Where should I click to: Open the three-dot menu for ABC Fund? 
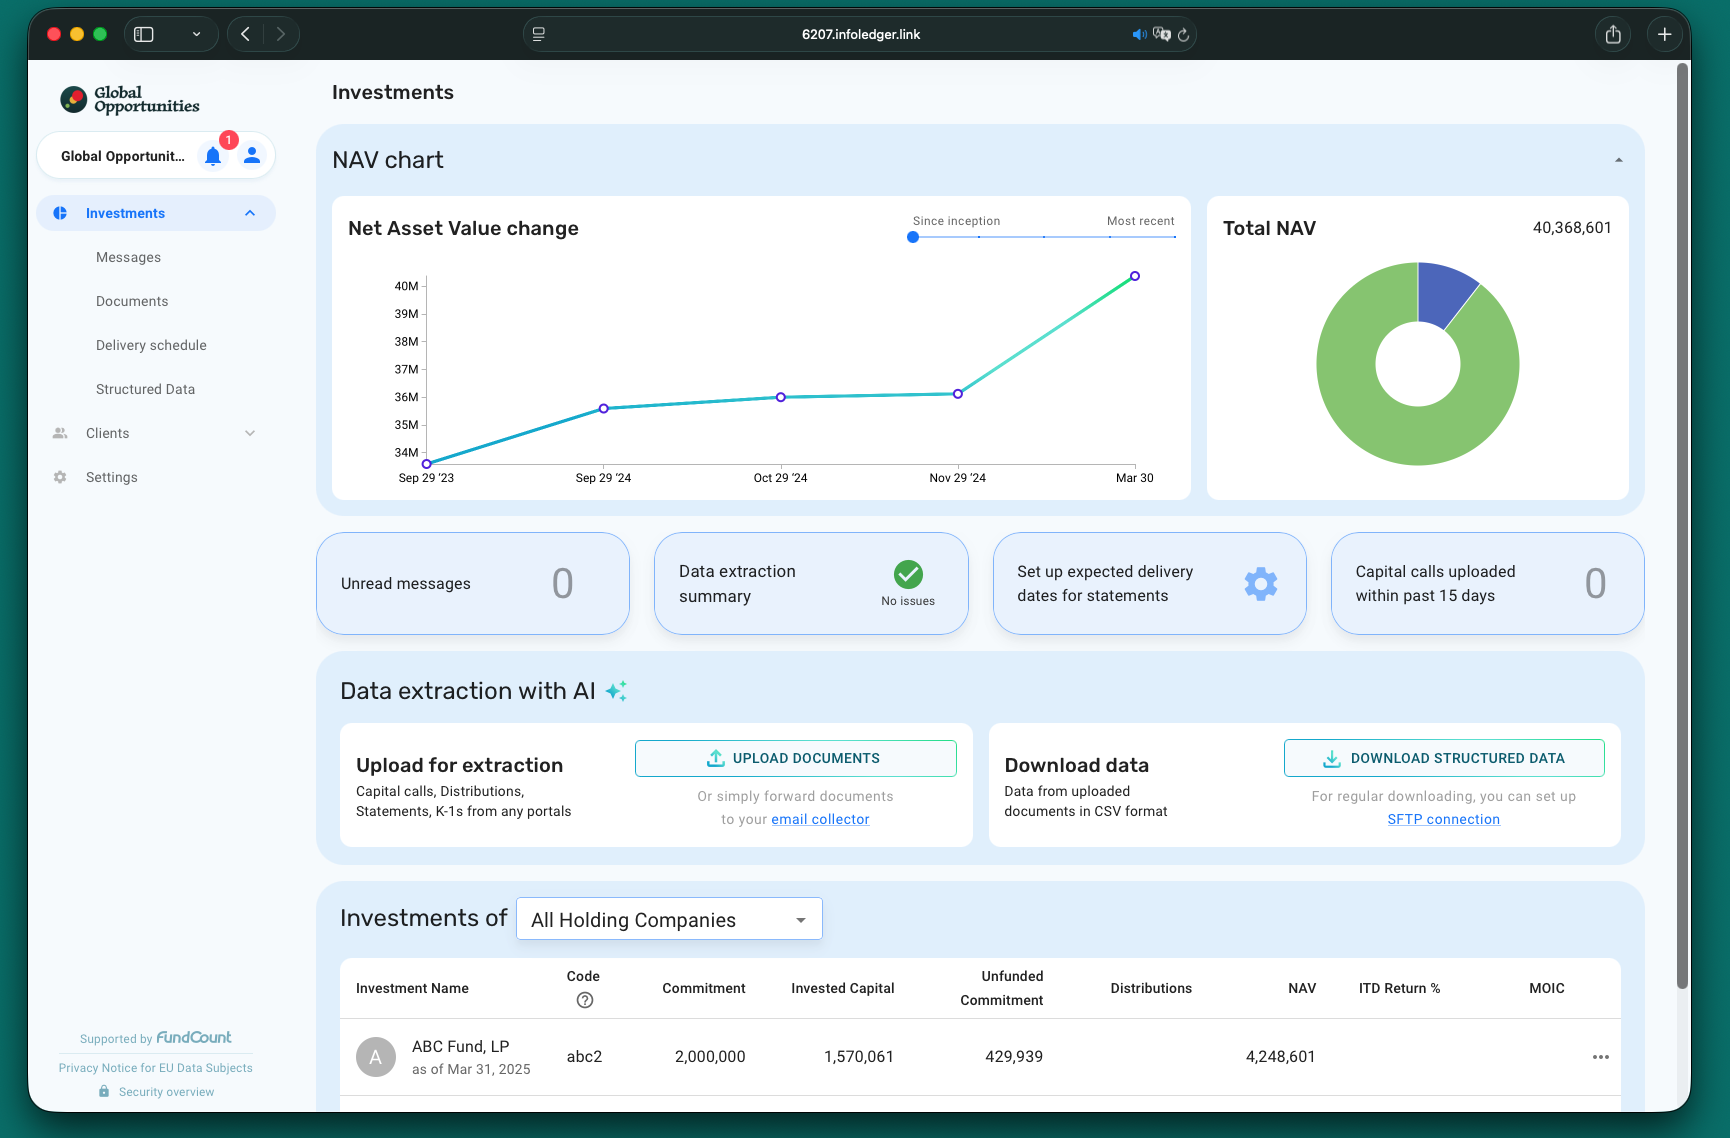coord(1600,1057)
